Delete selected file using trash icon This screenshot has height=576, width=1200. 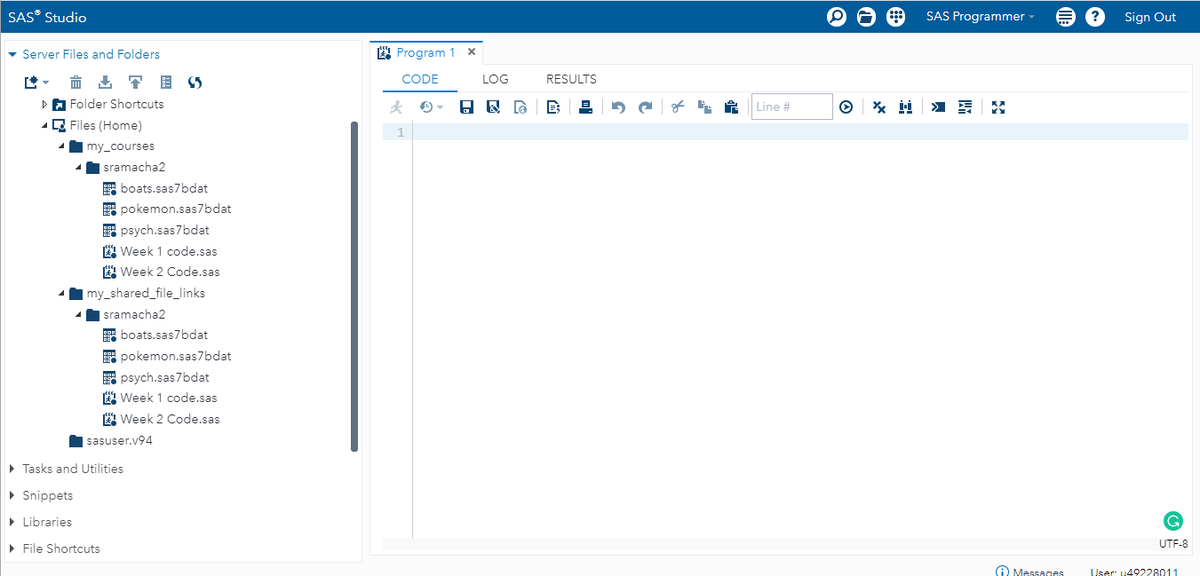(x=76, y=82)
